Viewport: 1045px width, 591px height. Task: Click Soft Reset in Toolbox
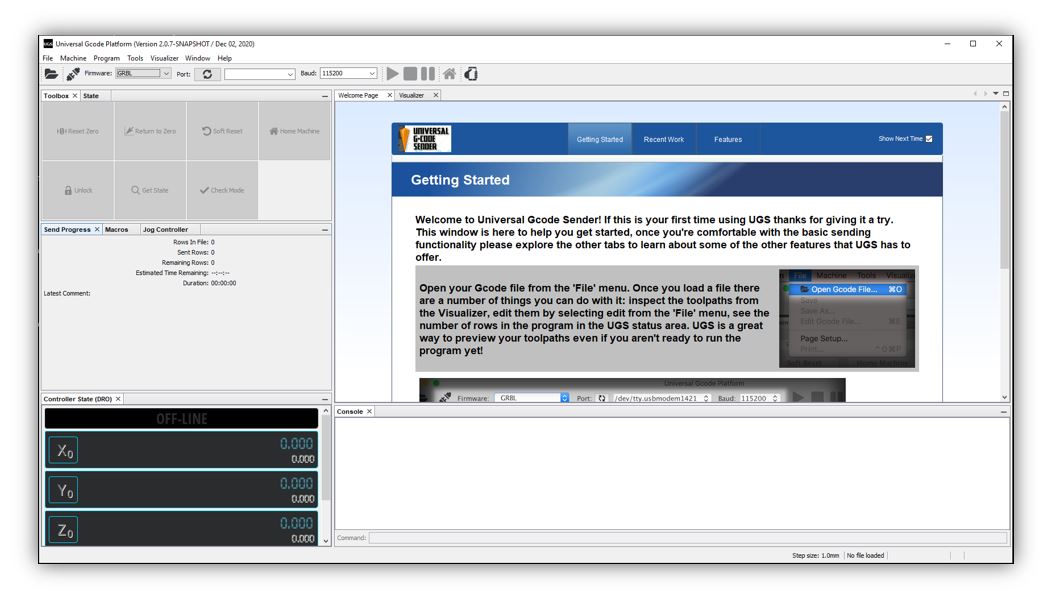(222, 131)
